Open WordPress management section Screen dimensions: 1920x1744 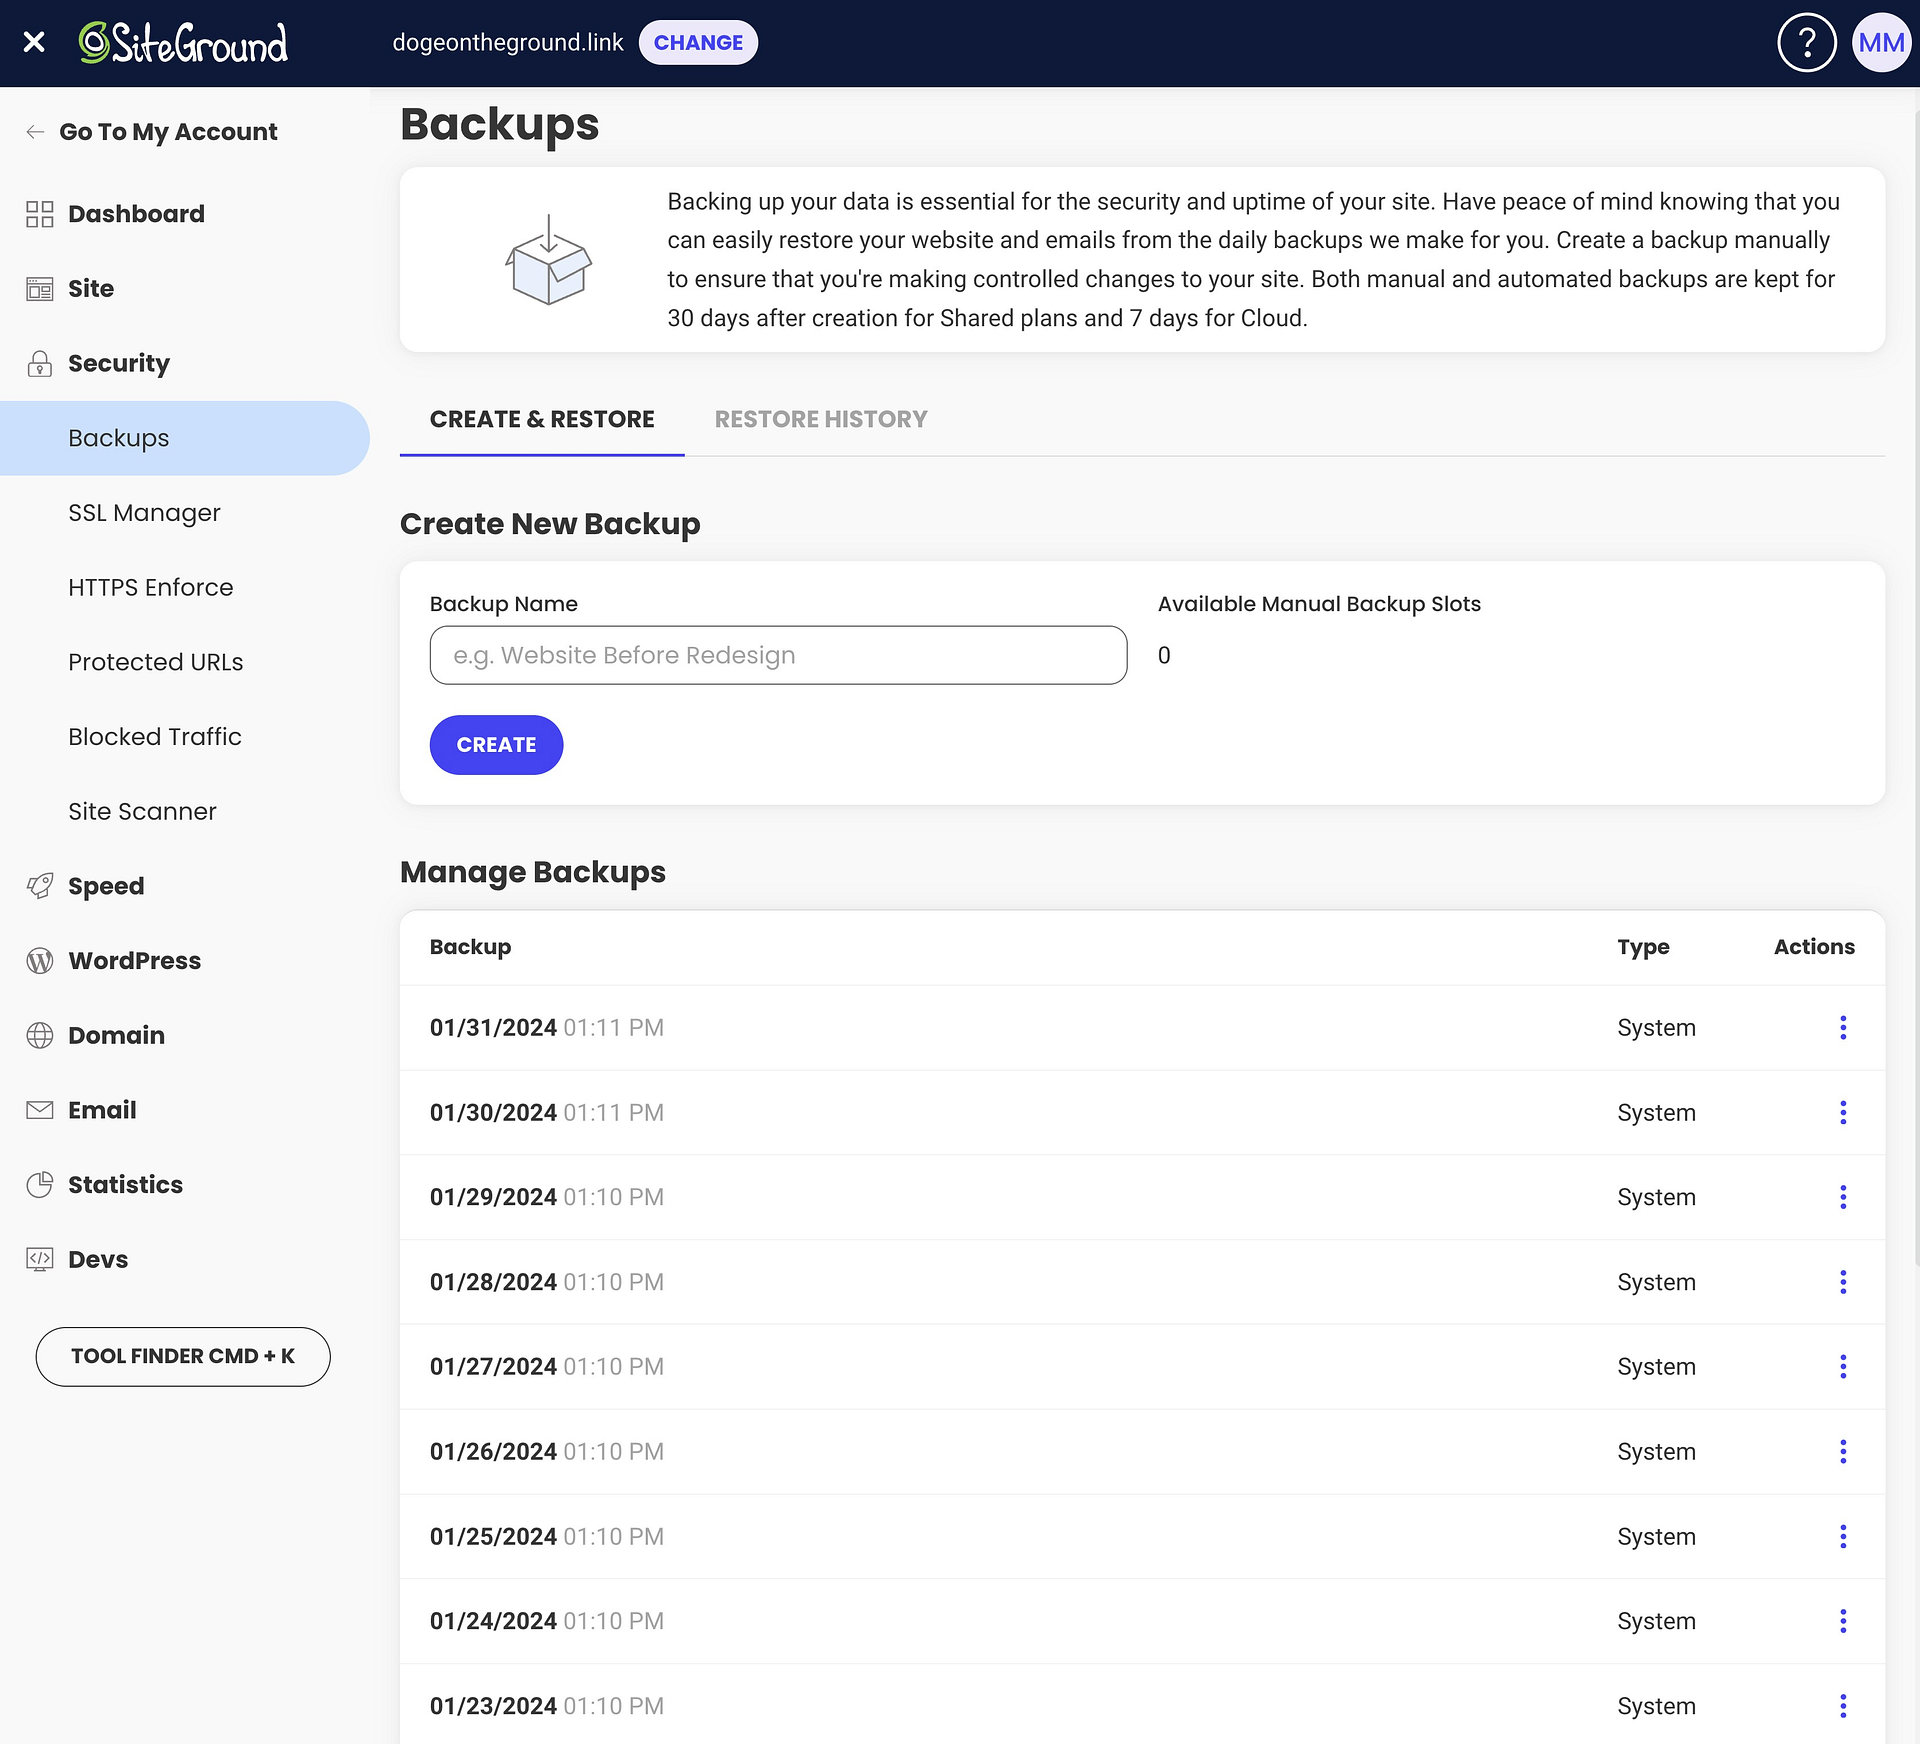[x=132, y=958]
